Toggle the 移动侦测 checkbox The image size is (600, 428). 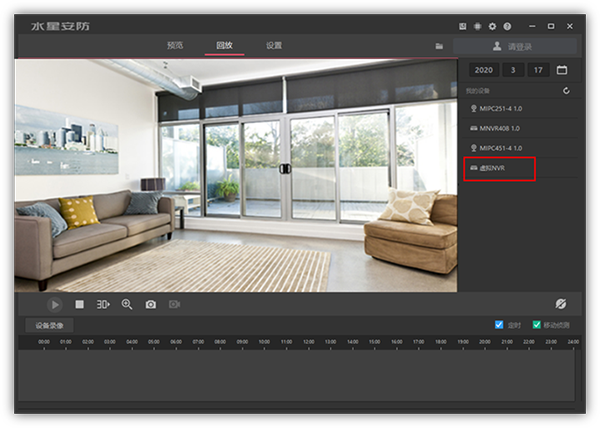coord(537,324)
